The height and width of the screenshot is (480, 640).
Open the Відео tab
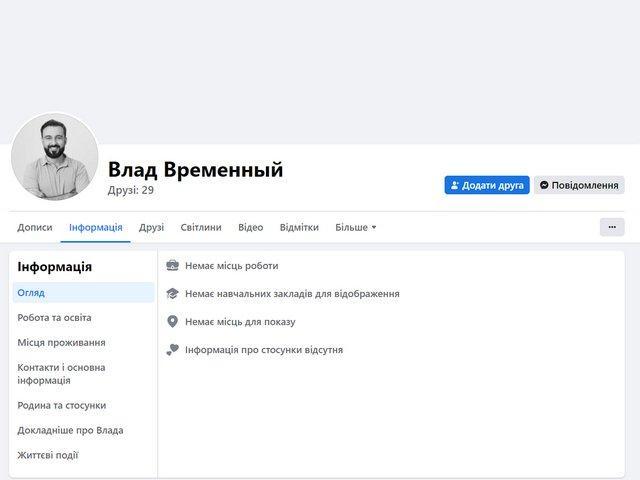coord(251,228)
